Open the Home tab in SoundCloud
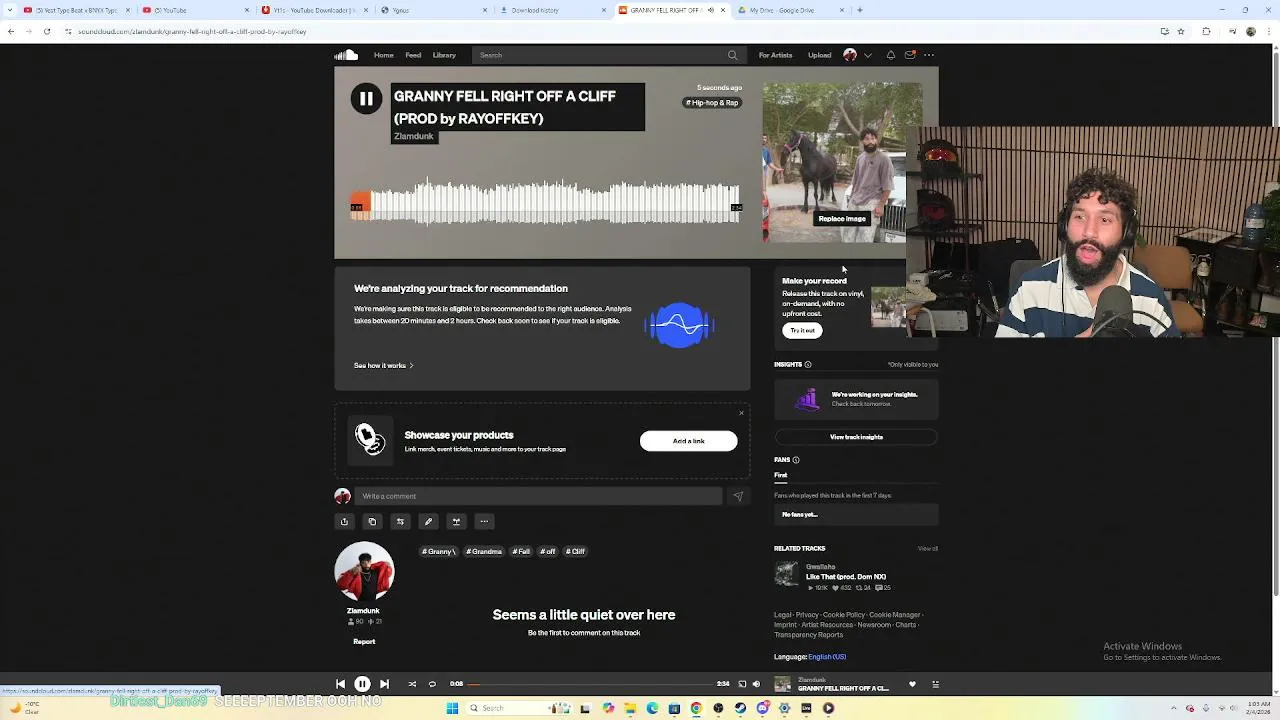This screenshot has width=1280, height=720. click(383, 55)
